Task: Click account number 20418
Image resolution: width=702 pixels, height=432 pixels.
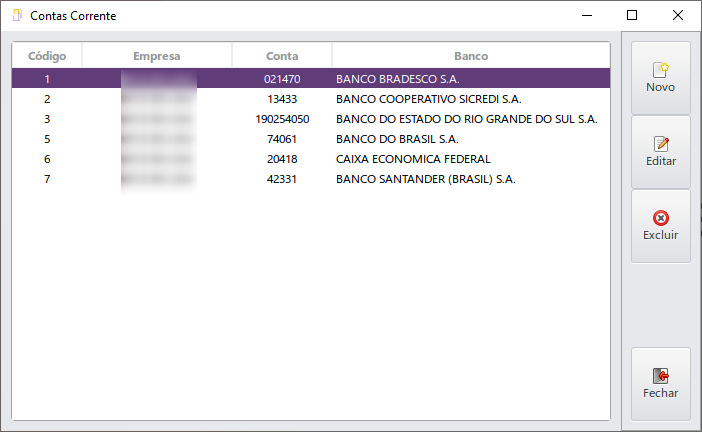Action: click(282, 159)
